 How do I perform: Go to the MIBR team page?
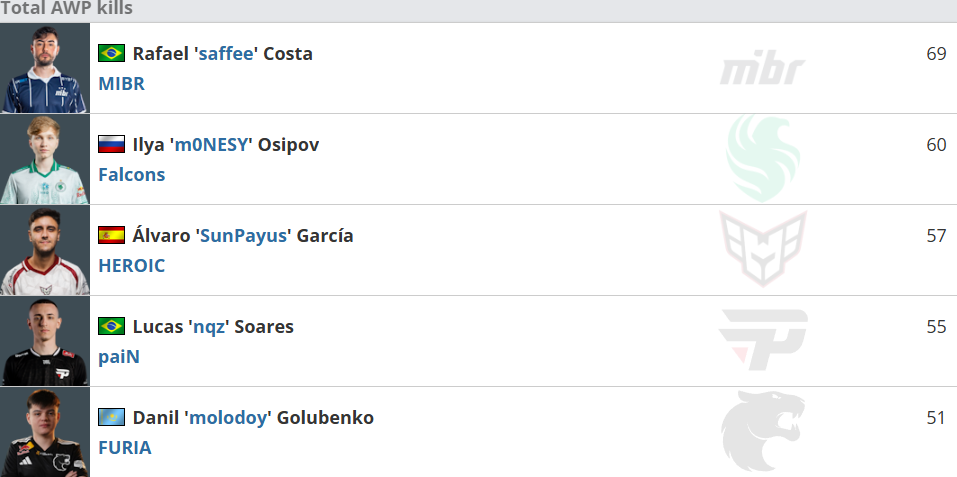[121, 83]
